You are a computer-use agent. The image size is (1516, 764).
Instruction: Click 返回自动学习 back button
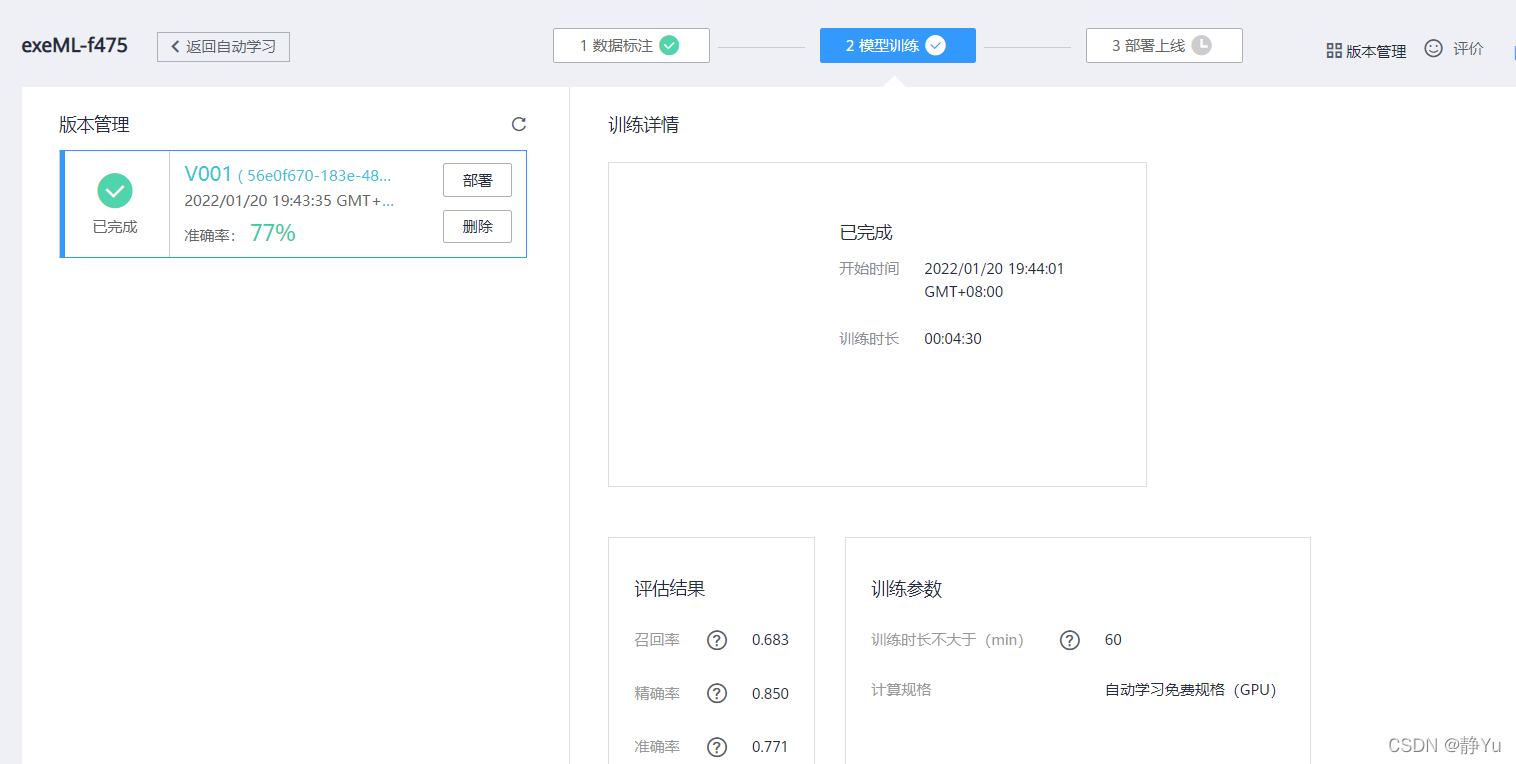(223, 46)
